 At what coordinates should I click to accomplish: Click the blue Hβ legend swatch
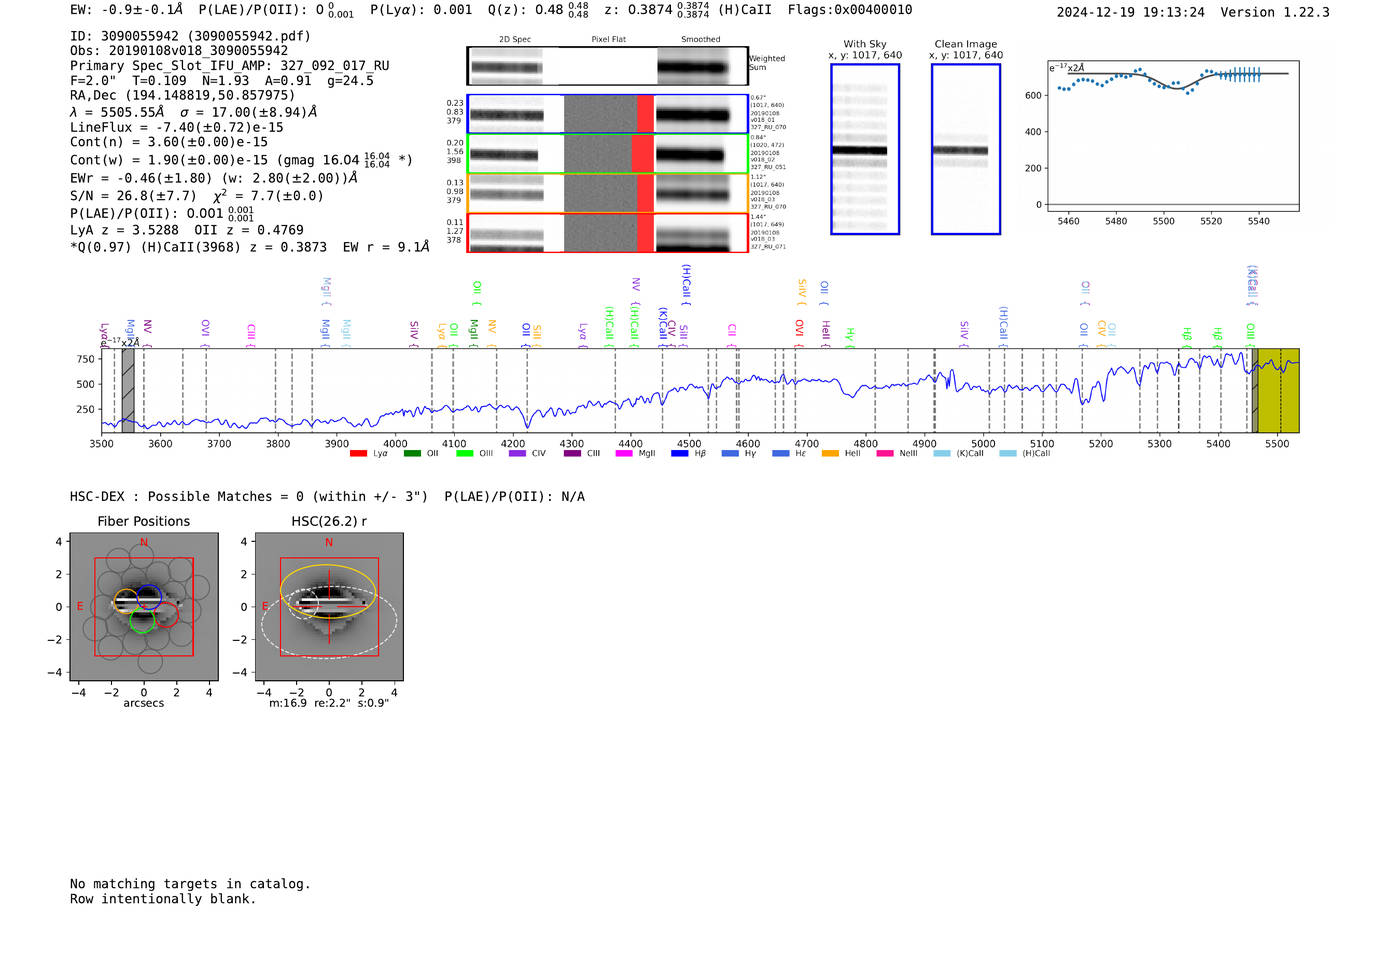click(680, 454)
